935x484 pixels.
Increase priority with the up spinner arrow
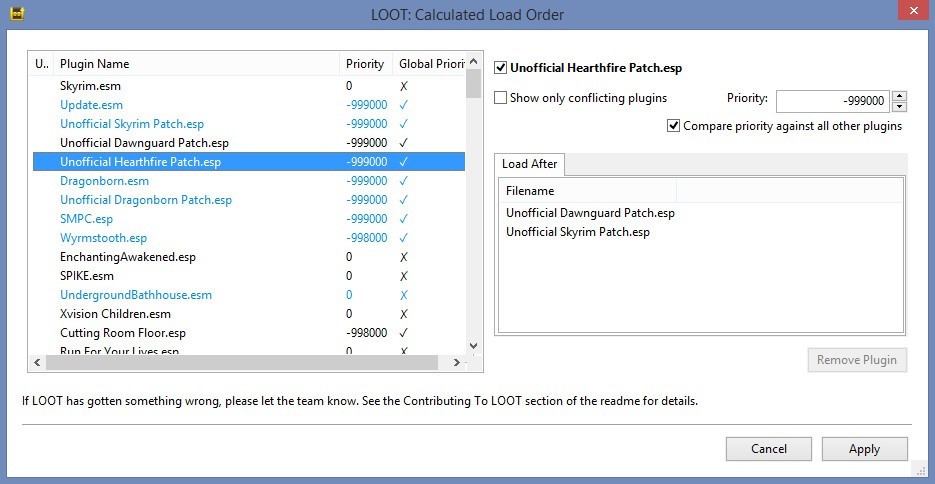(x=899, y=95)
